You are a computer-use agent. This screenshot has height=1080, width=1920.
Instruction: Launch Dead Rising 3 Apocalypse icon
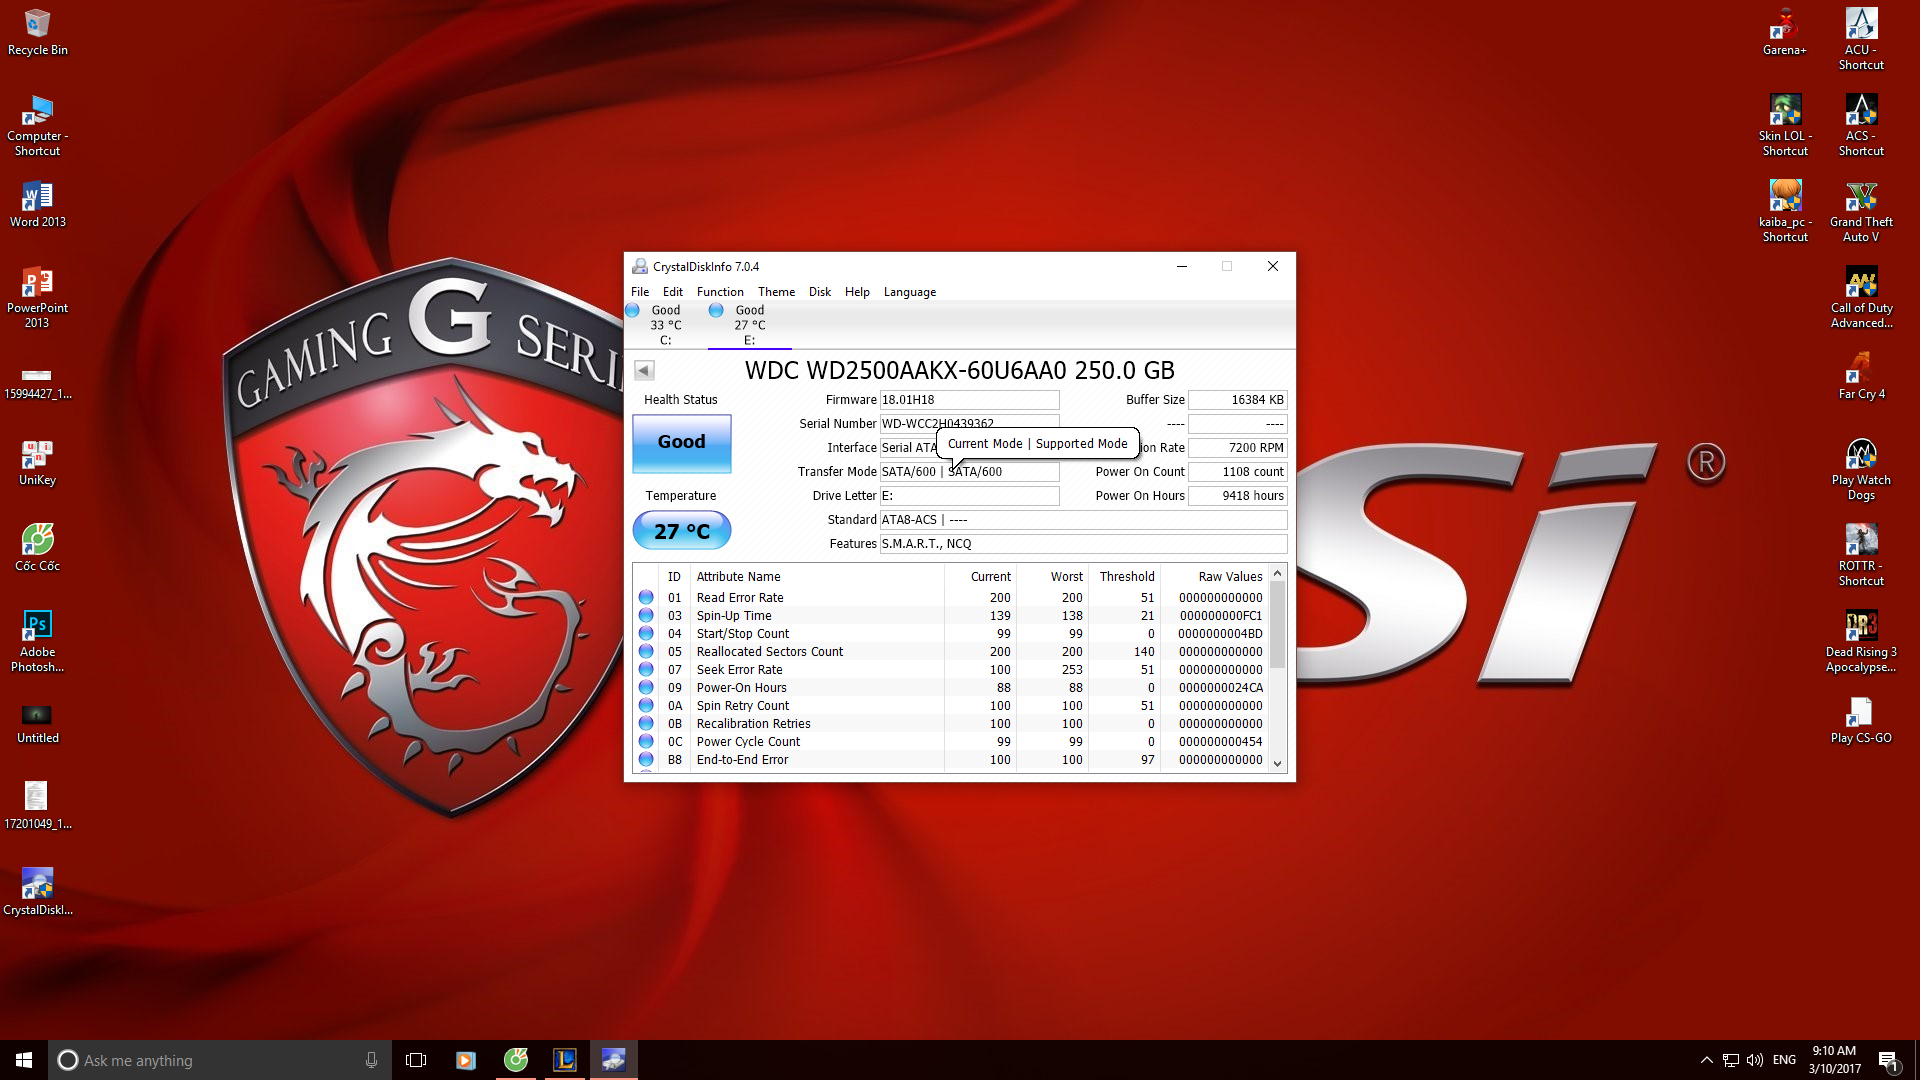click(x=1860, y=642)
